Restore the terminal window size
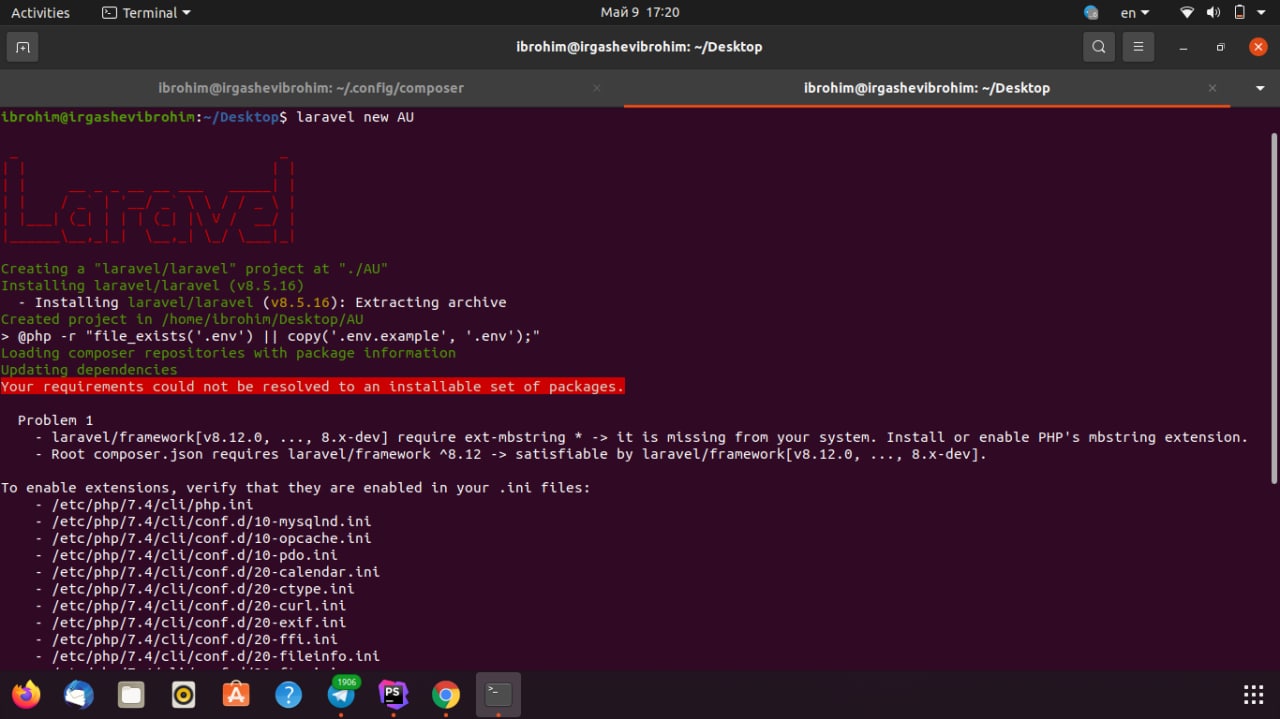This screenshot has width=1280, height=719. pyautogui.click(x=1220, y=47)
